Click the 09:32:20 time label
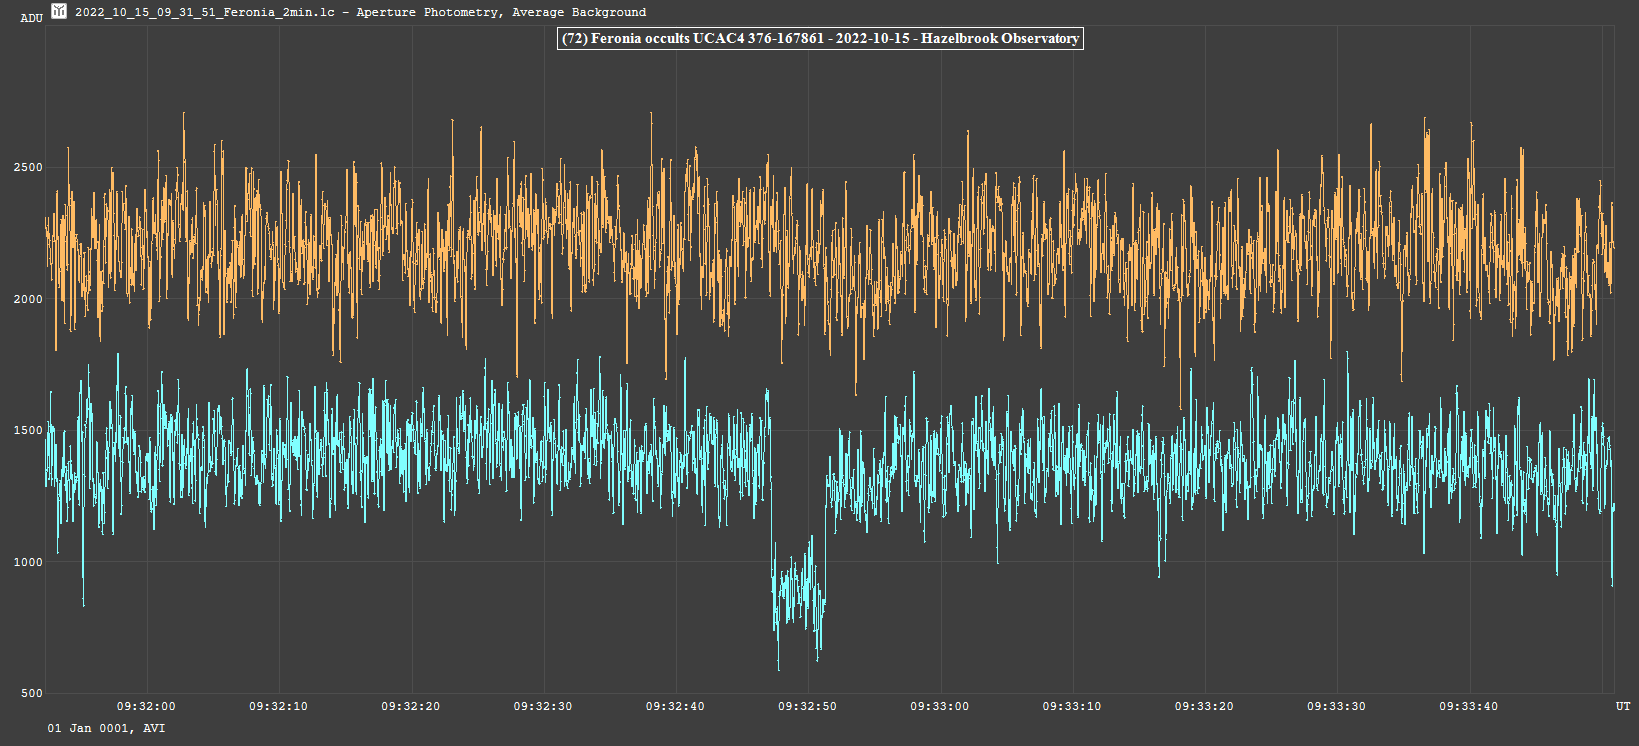 point(411,706)
